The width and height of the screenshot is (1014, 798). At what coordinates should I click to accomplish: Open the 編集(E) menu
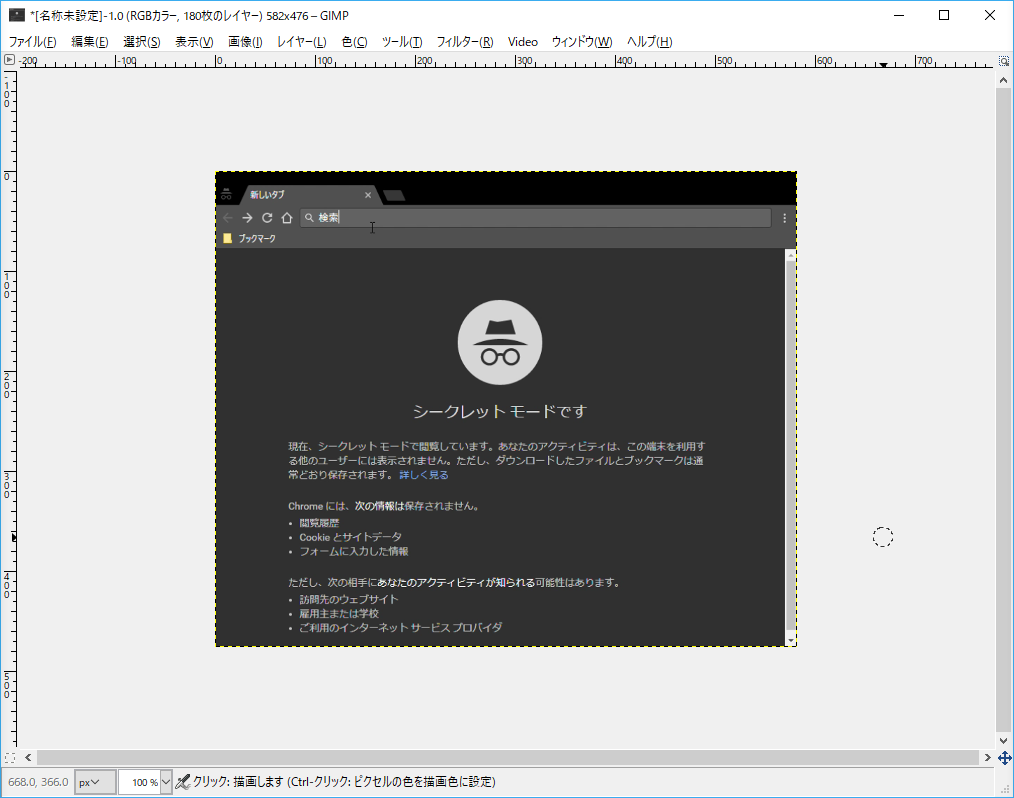point(89,42)
